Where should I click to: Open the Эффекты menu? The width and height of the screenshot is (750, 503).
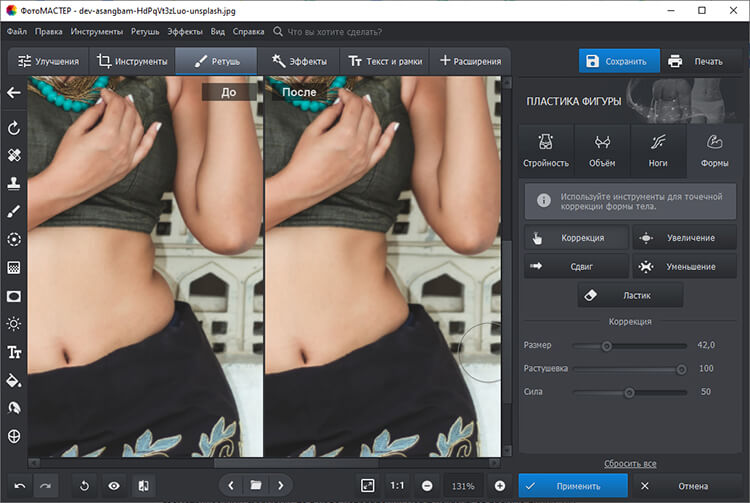[x=185, y=31]
